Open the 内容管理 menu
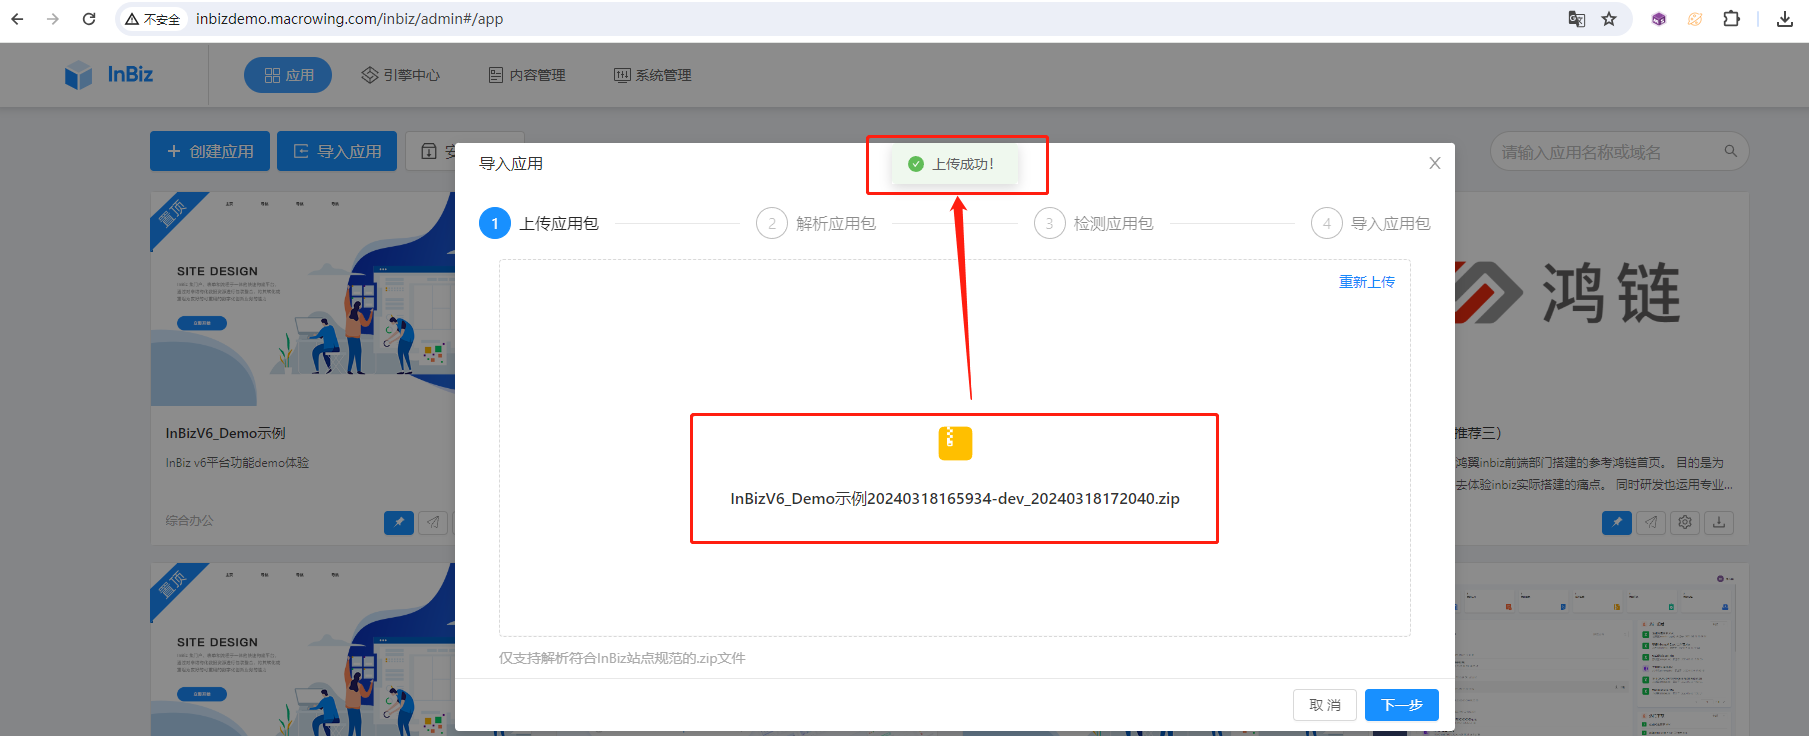This screenshot has width=1809, height=736. [x=527, y=75]
